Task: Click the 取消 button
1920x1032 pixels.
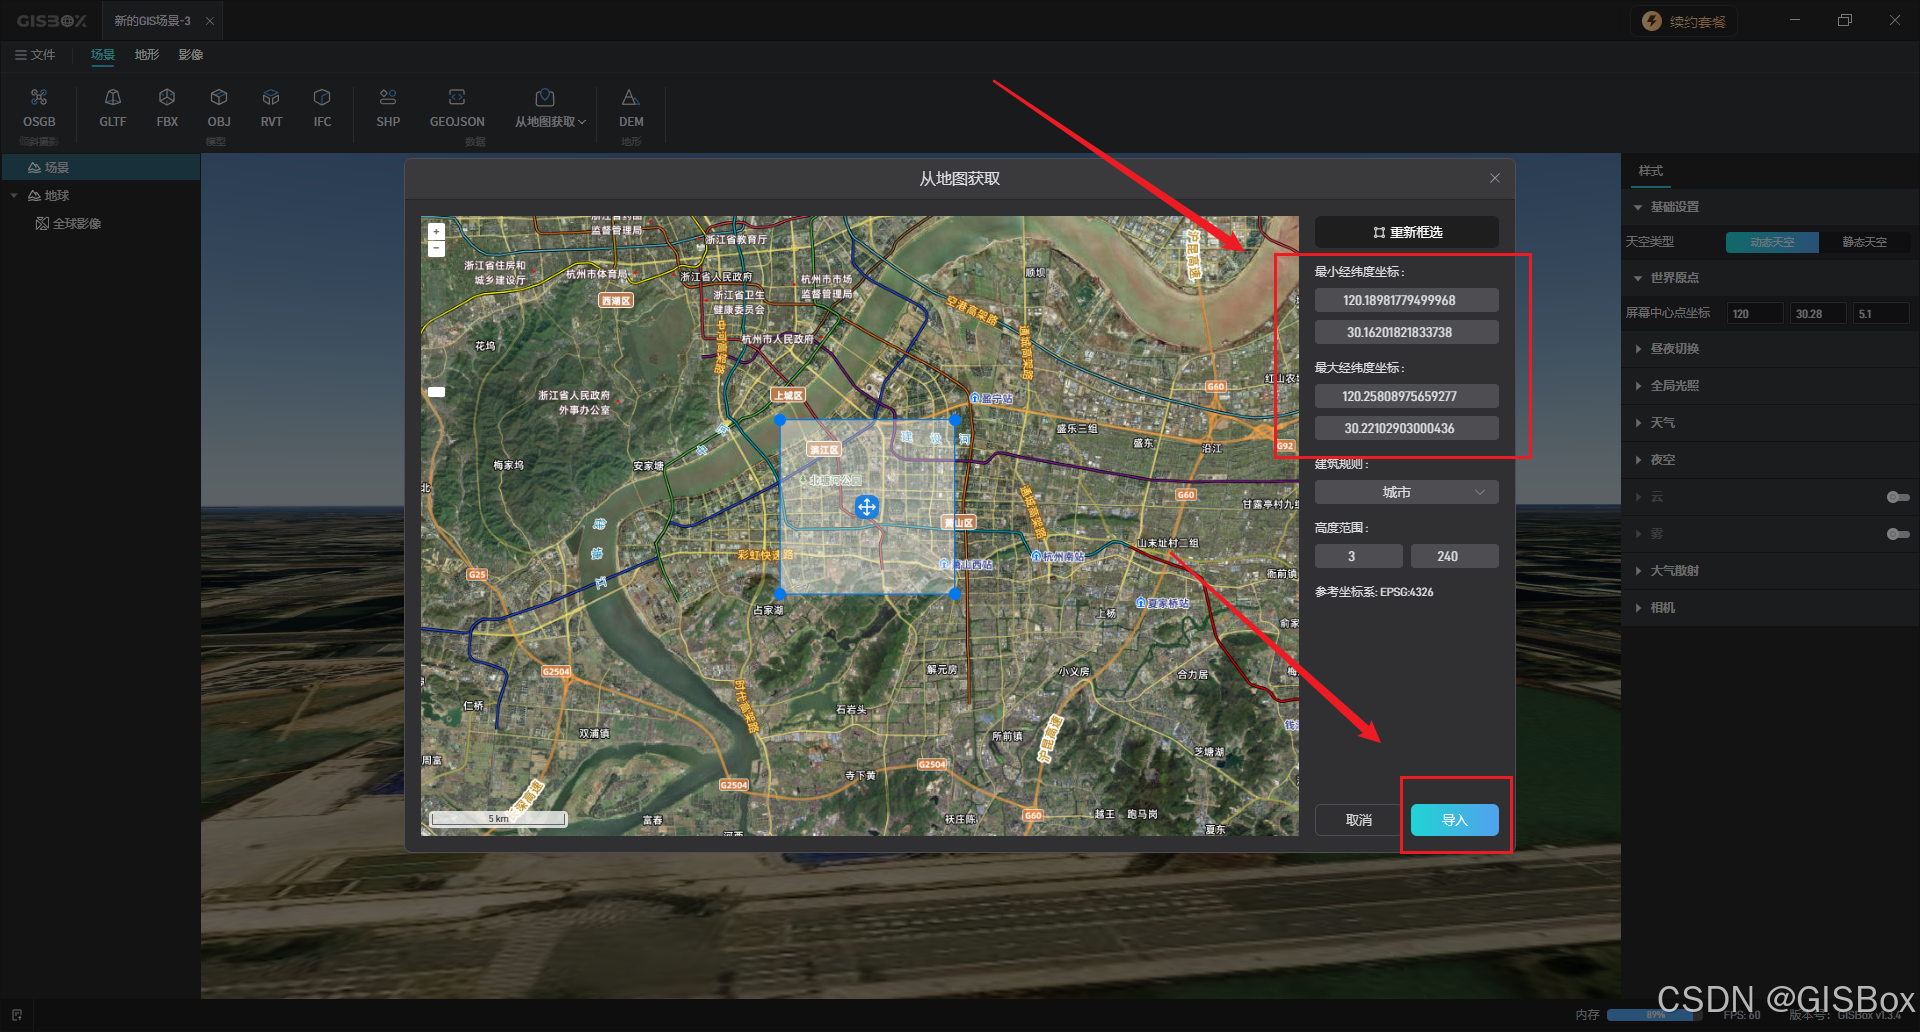Action: click(x=1359, y=820)
